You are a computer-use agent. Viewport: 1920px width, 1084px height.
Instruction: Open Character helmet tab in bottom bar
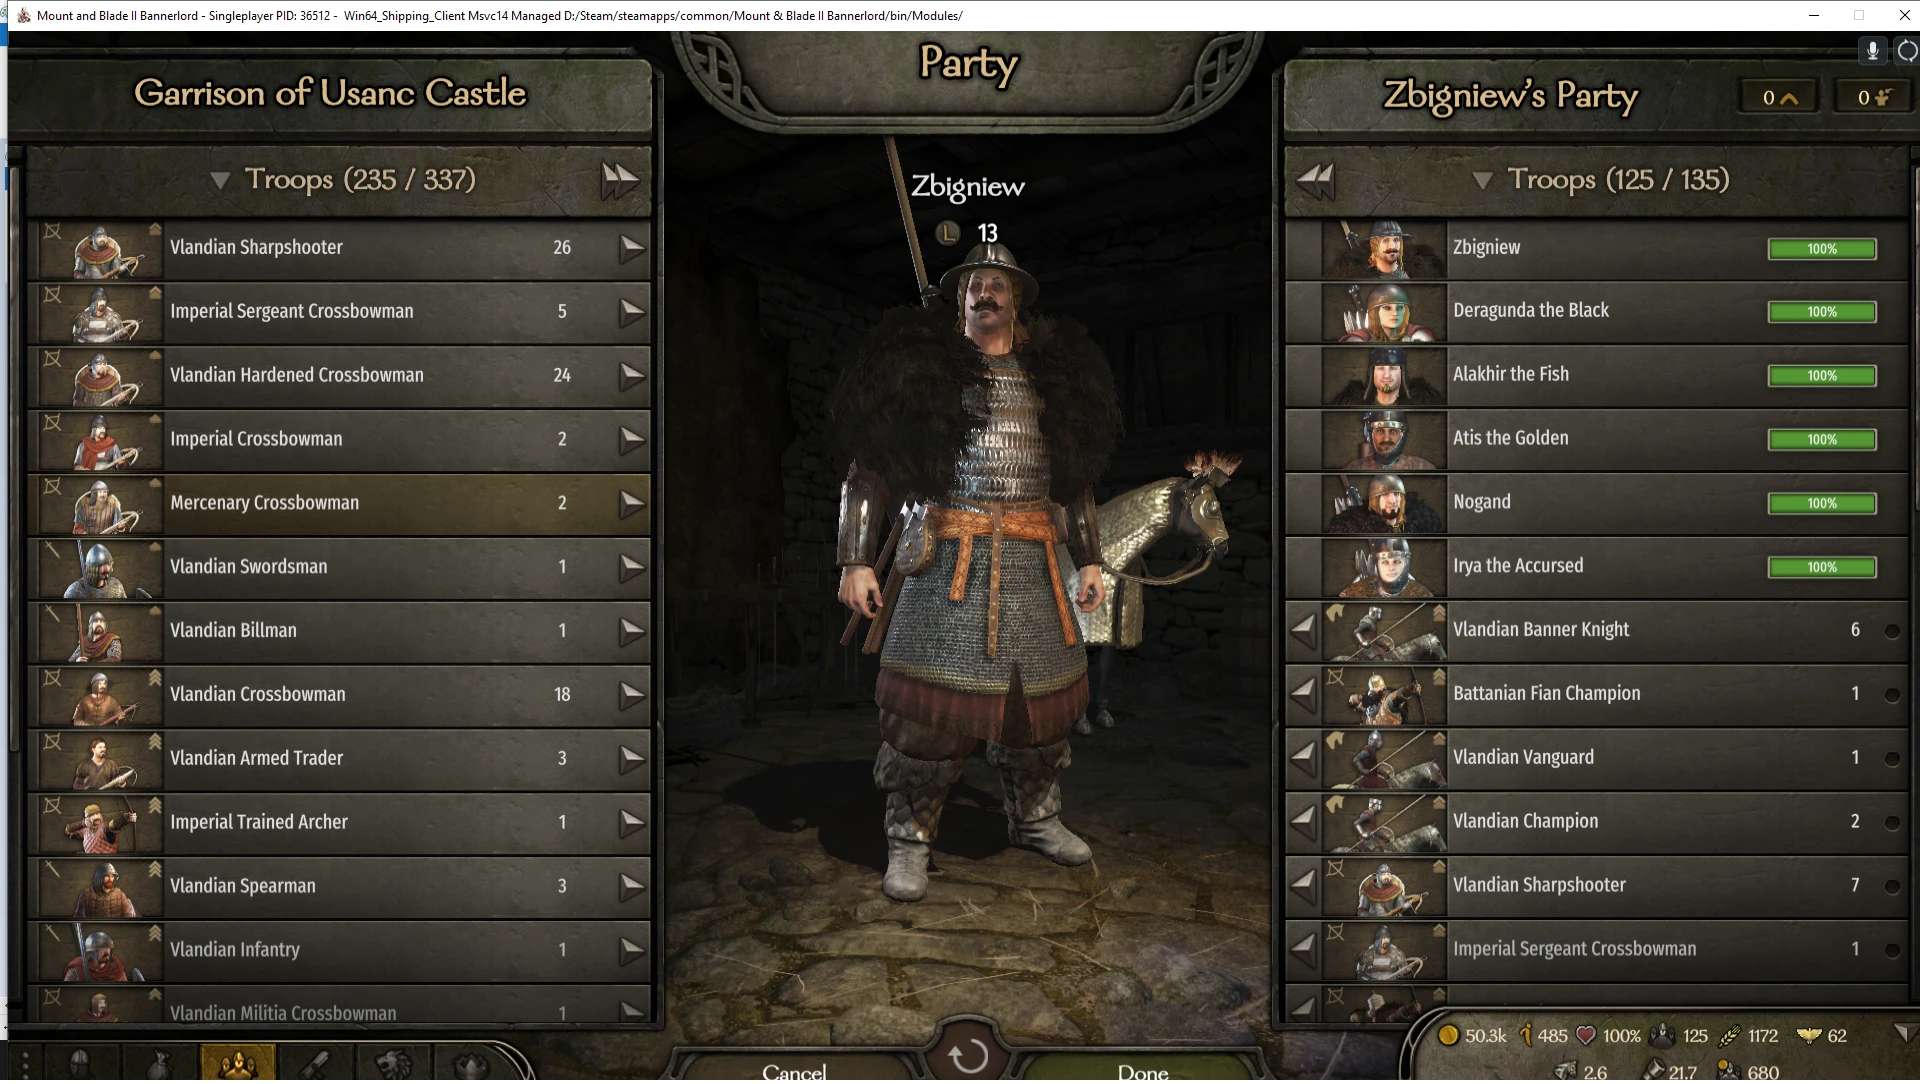pyautogui.click(x=80, y=1064)
